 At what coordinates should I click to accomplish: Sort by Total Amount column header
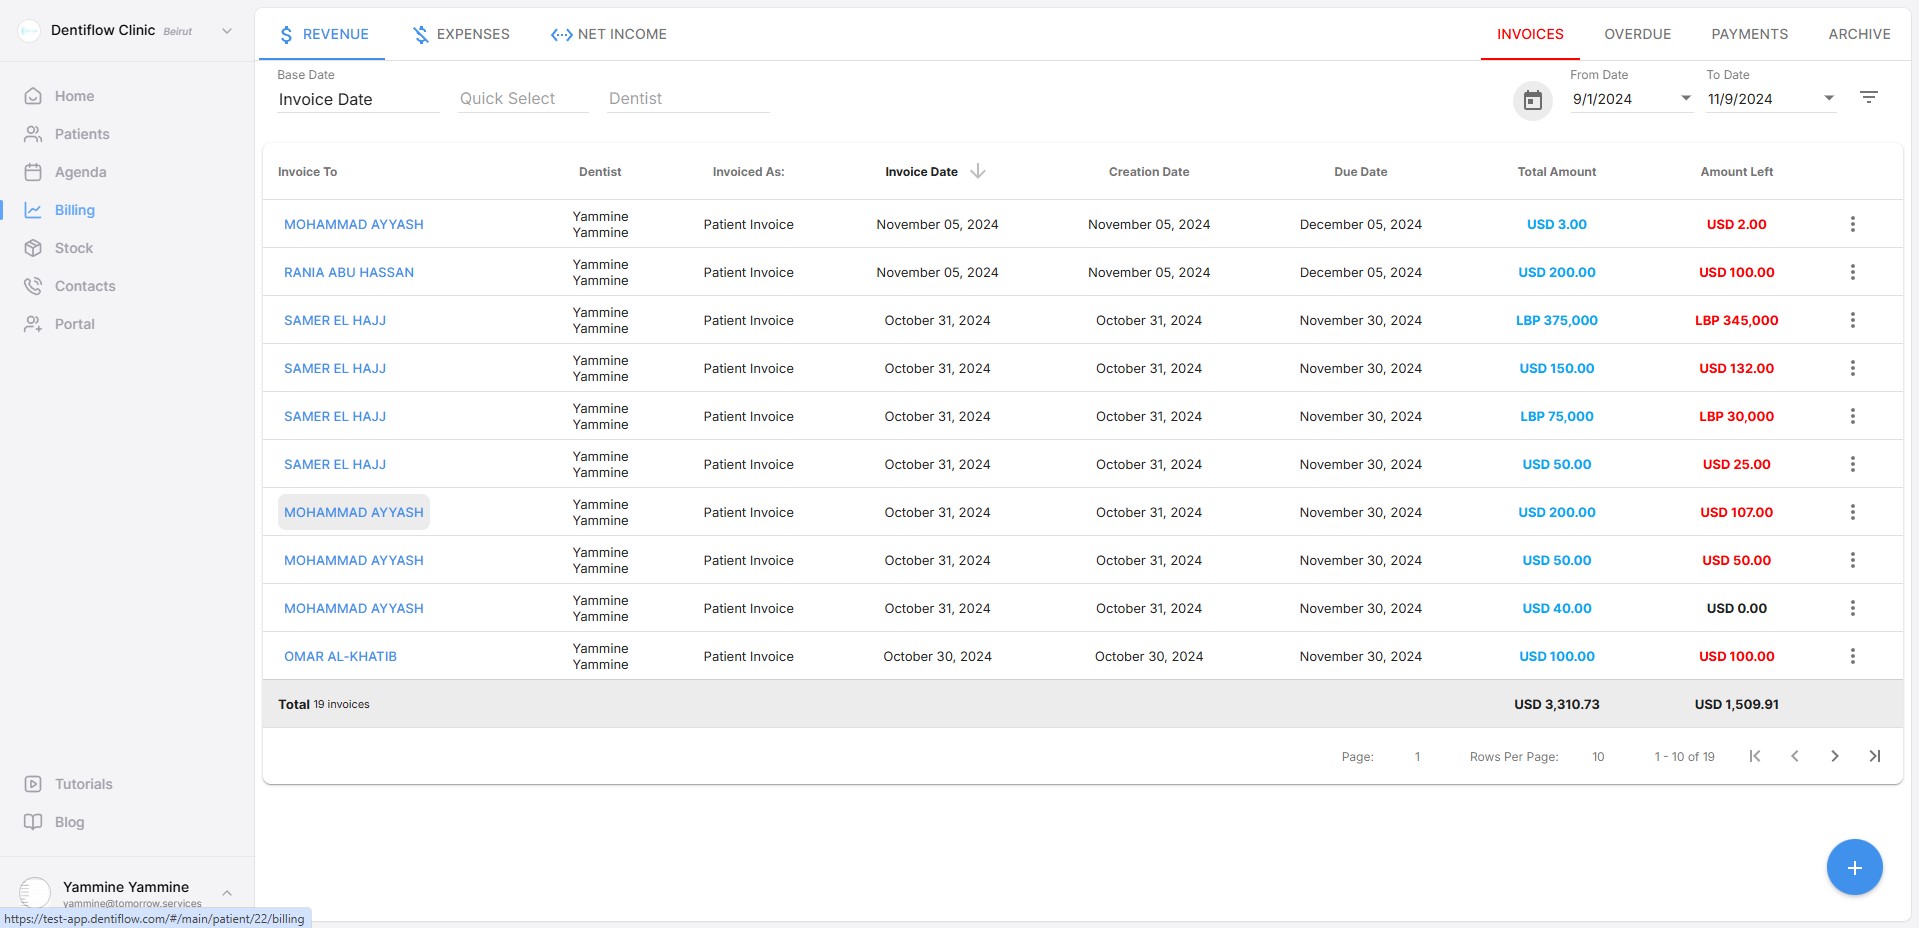[x=1556, y=172]
